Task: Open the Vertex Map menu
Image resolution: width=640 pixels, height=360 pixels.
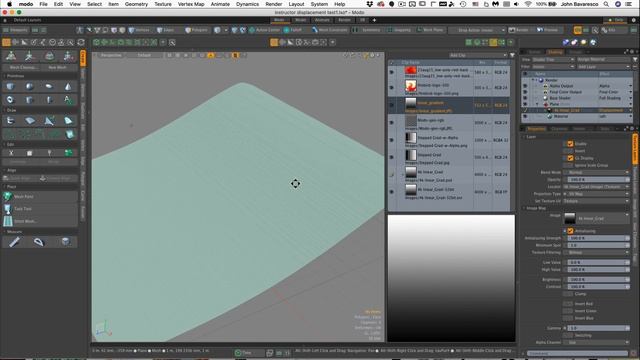Action: 191,4
